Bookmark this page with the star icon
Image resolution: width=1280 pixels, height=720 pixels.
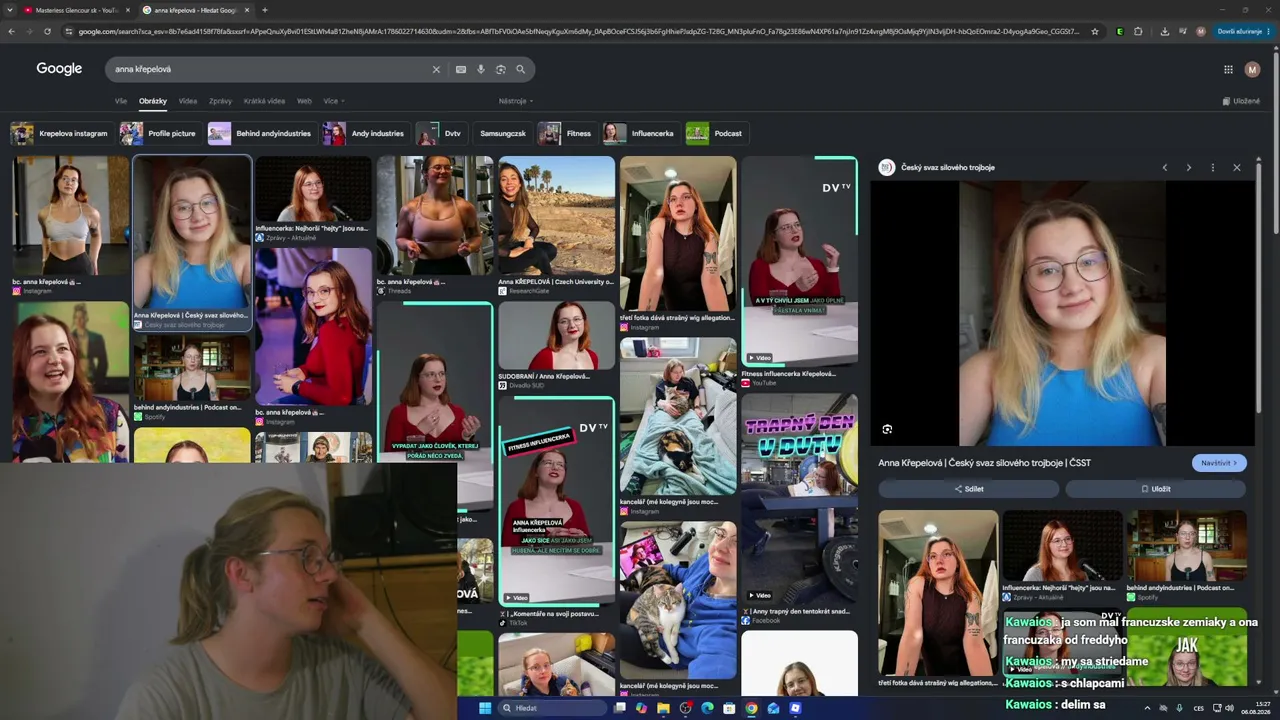coord(1095,31)
